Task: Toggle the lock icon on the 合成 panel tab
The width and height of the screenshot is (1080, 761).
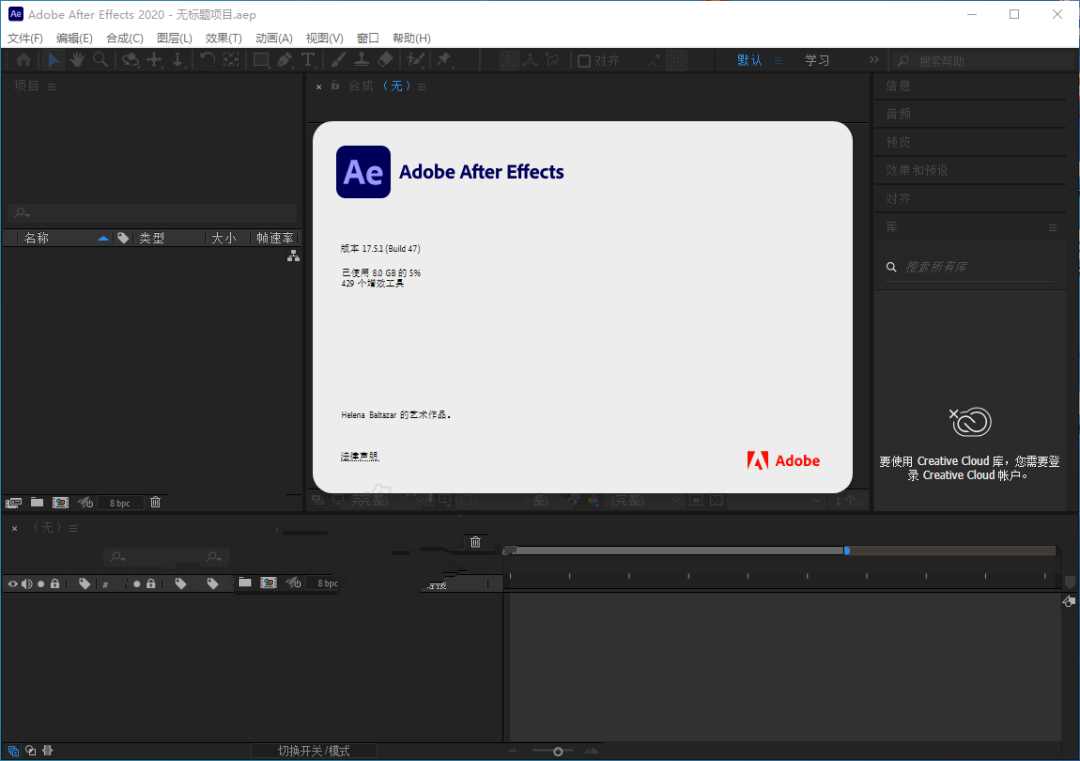Action: (x=335, y=85)
